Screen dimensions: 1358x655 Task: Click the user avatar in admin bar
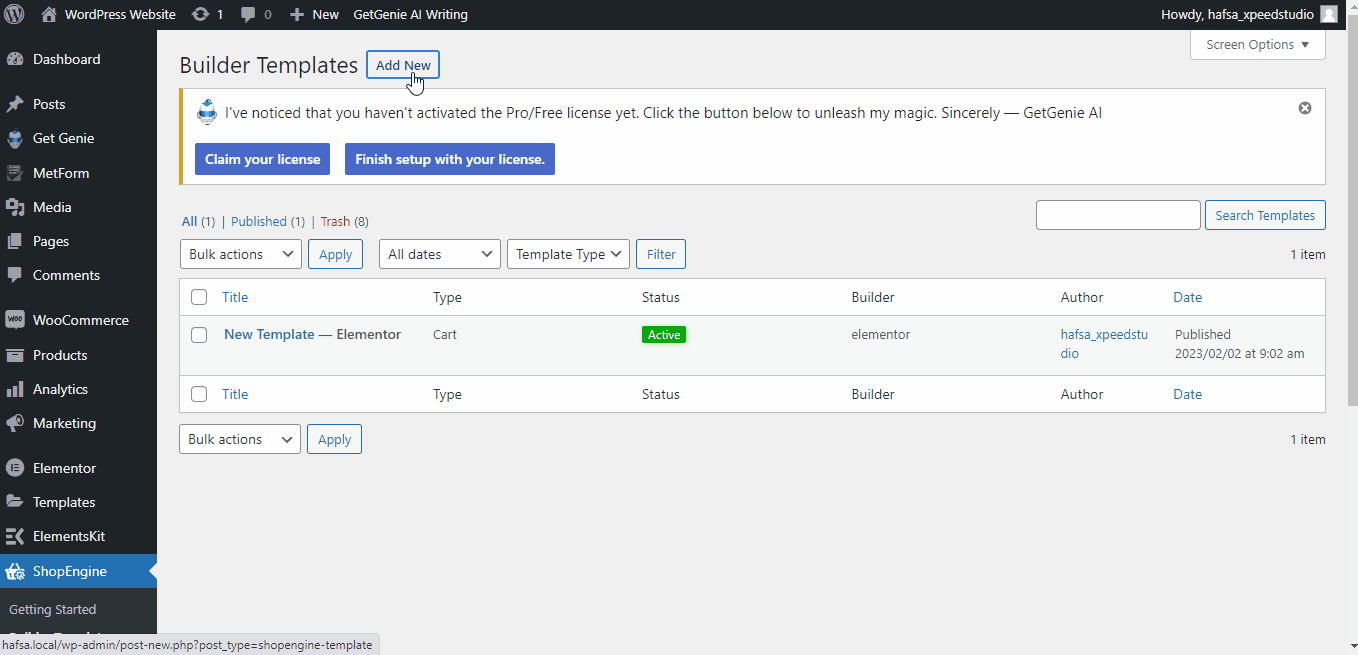click(1329, 15)
